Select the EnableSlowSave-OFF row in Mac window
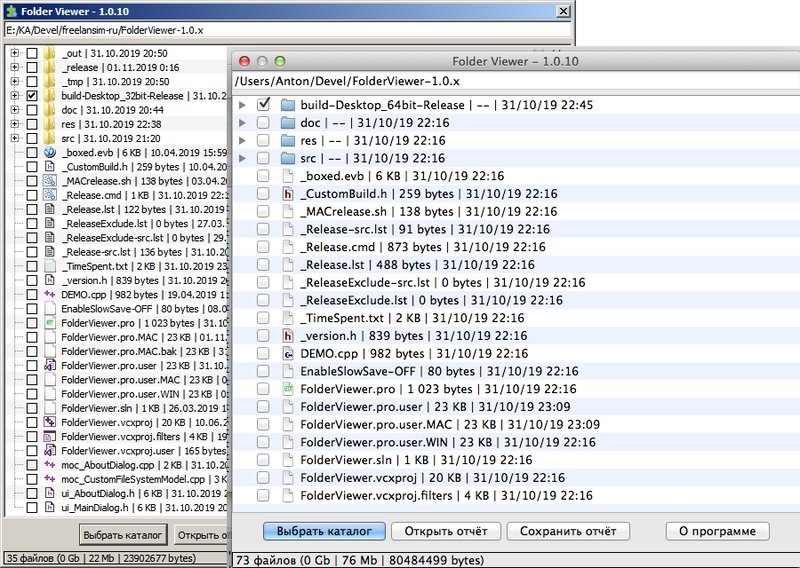 pyautogui.click(x=516, y=371)
